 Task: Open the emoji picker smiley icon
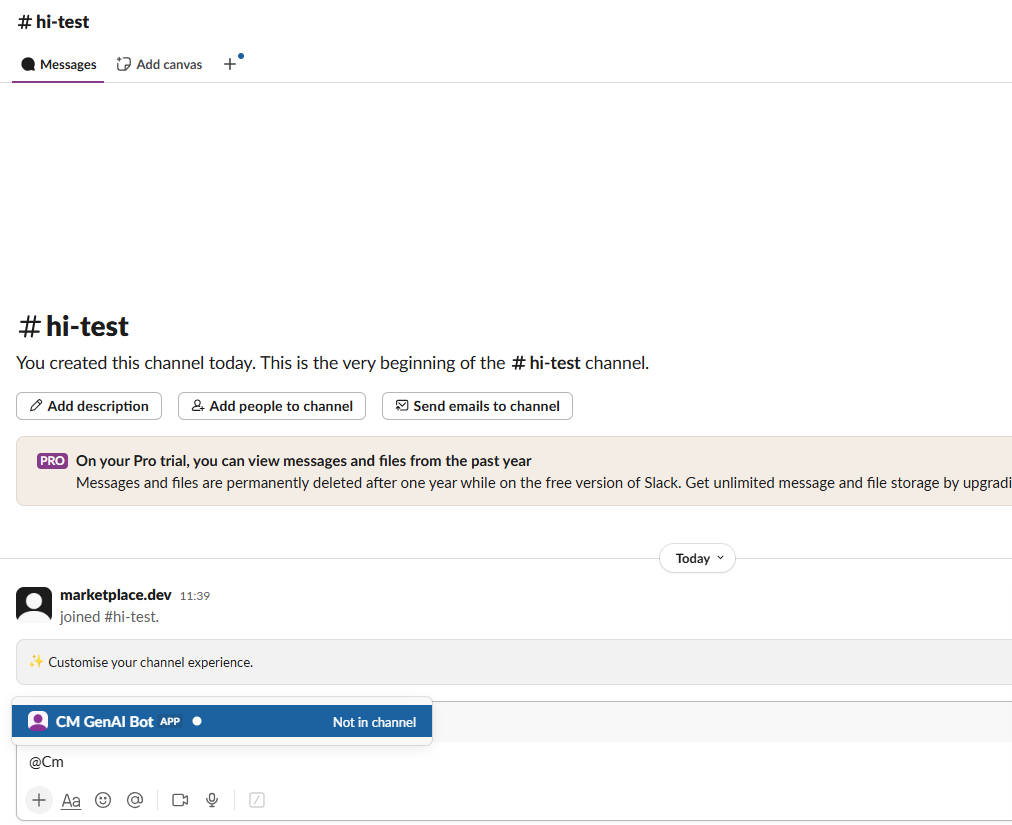(x=103, y=800)
